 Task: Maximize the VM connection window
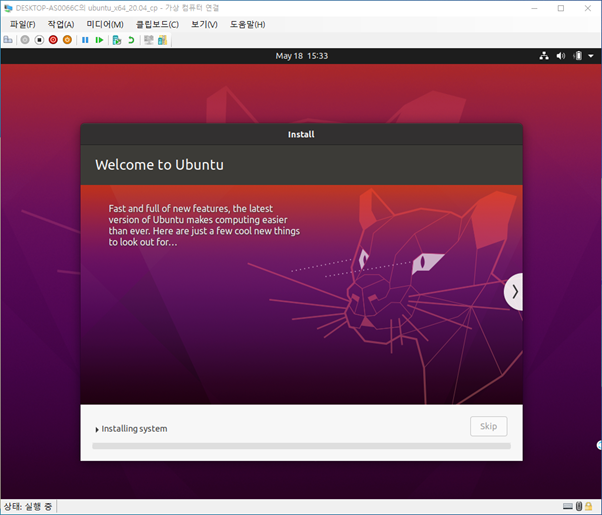[561, 8]
